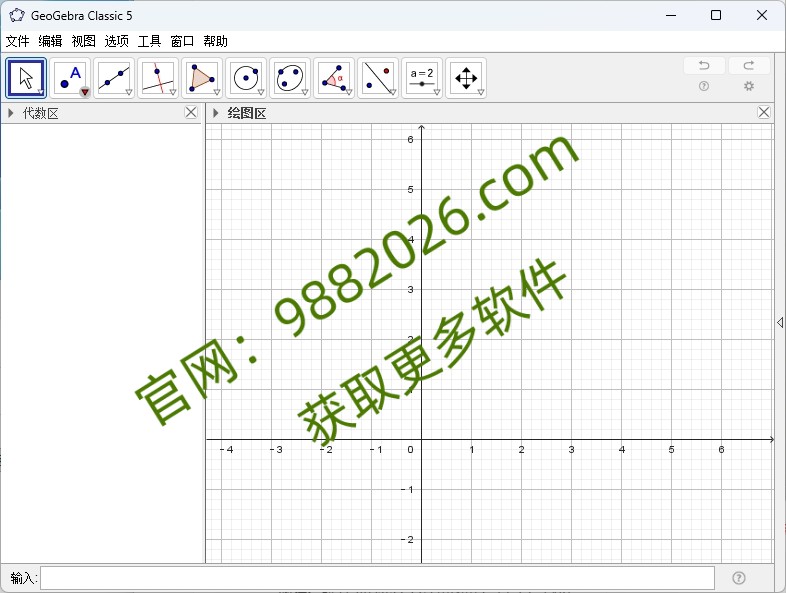This screenshot has width=786, height=593.
Task: Select the Circle with center tool
Action: click(246, 78)
